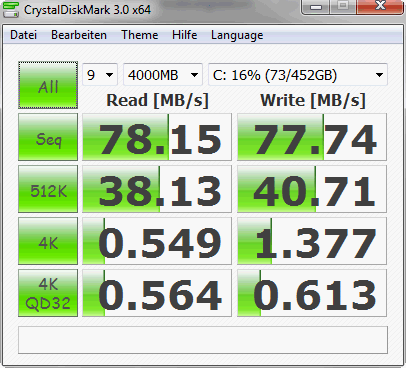Start all benchmarks with the All button
The width and height of the screenshot is (406, 368).
pos(48,85)
